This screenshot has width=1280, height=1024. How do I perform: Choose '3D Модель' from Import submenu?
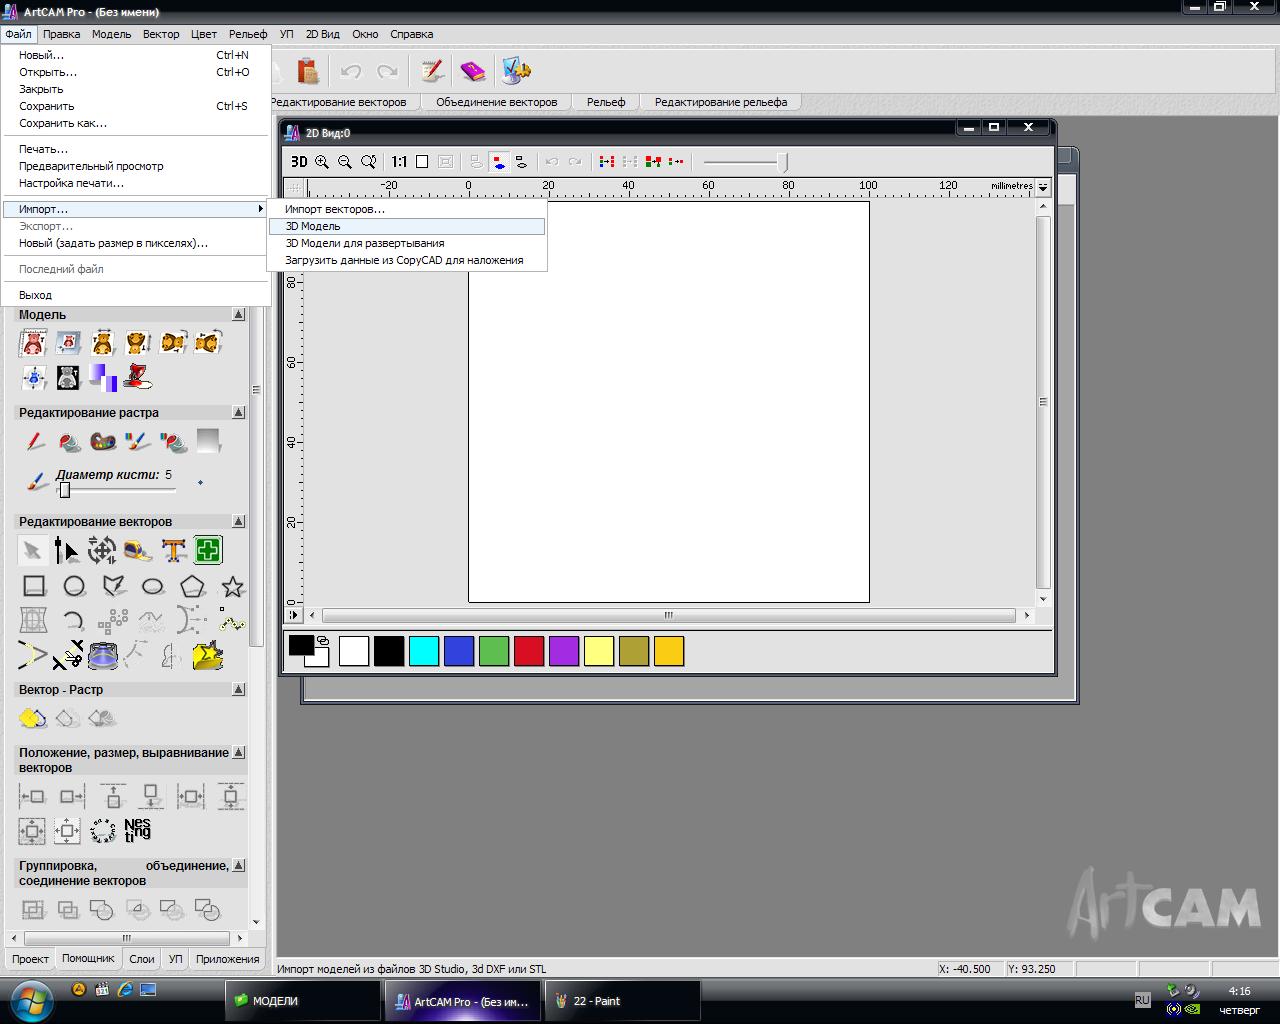(313, 227)
